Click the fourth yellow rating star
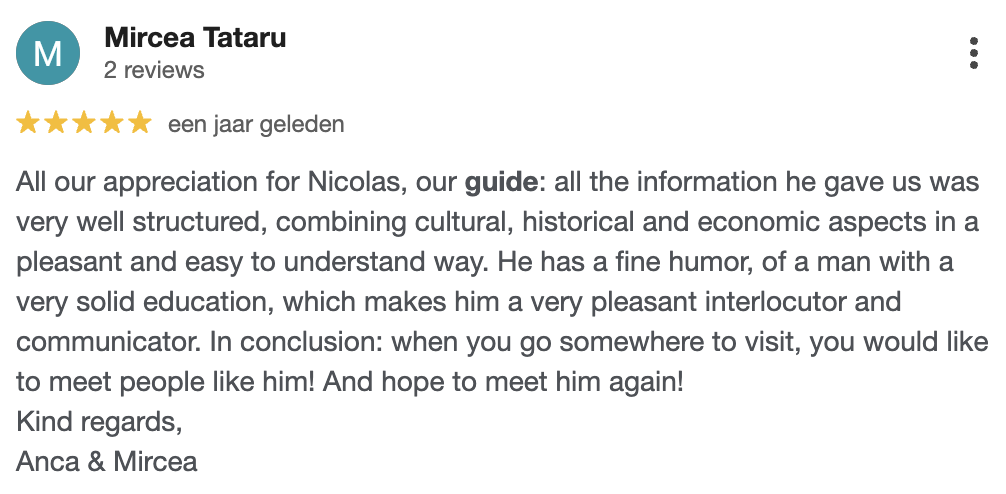The height and width of the screenshot is (494, 1006). coord(111,124)
